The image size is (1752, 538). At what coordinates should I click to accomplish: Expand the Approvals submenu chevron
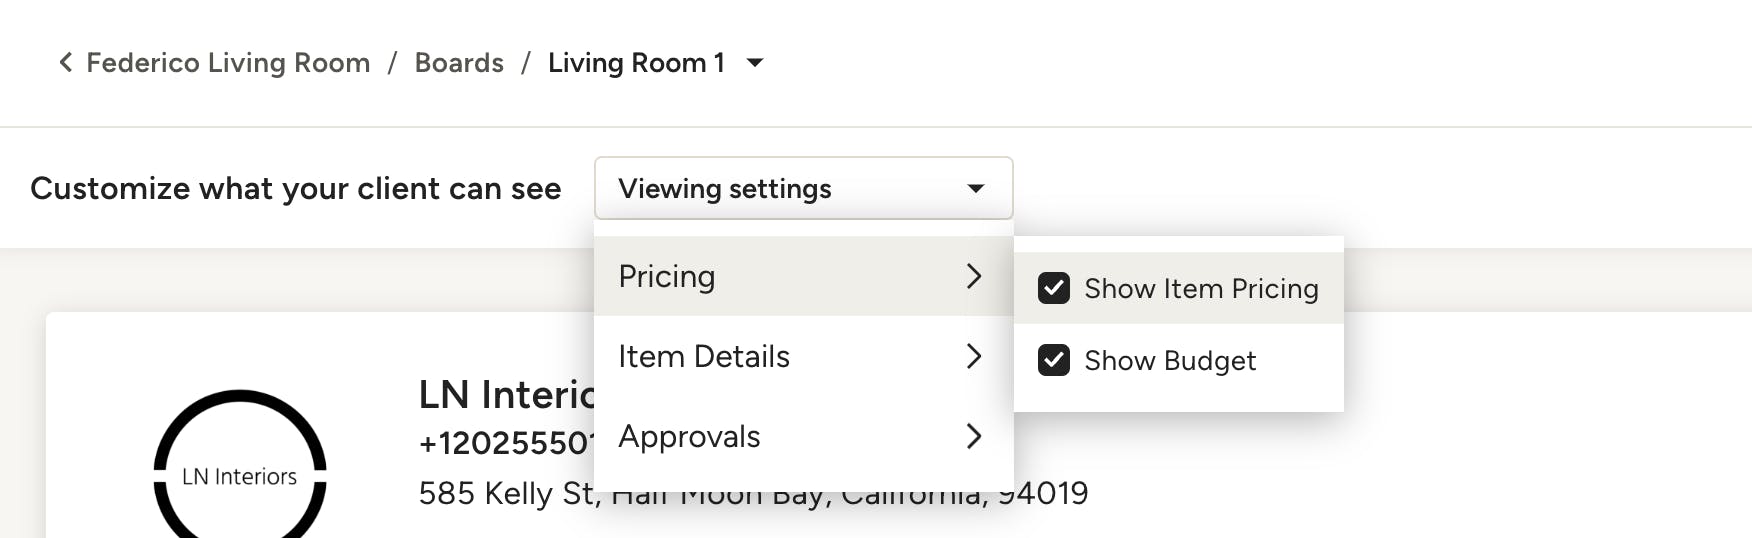[x=974, y=436]
